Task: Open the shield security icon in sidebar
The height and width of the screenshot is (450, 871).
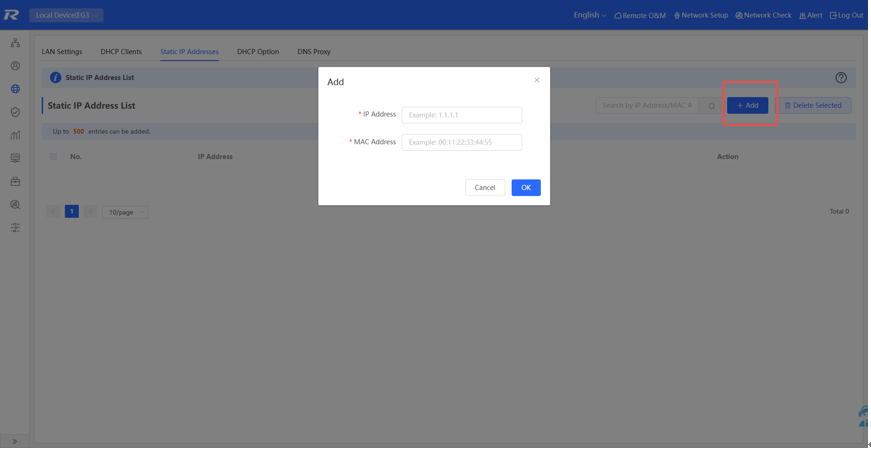Action: 15,112
